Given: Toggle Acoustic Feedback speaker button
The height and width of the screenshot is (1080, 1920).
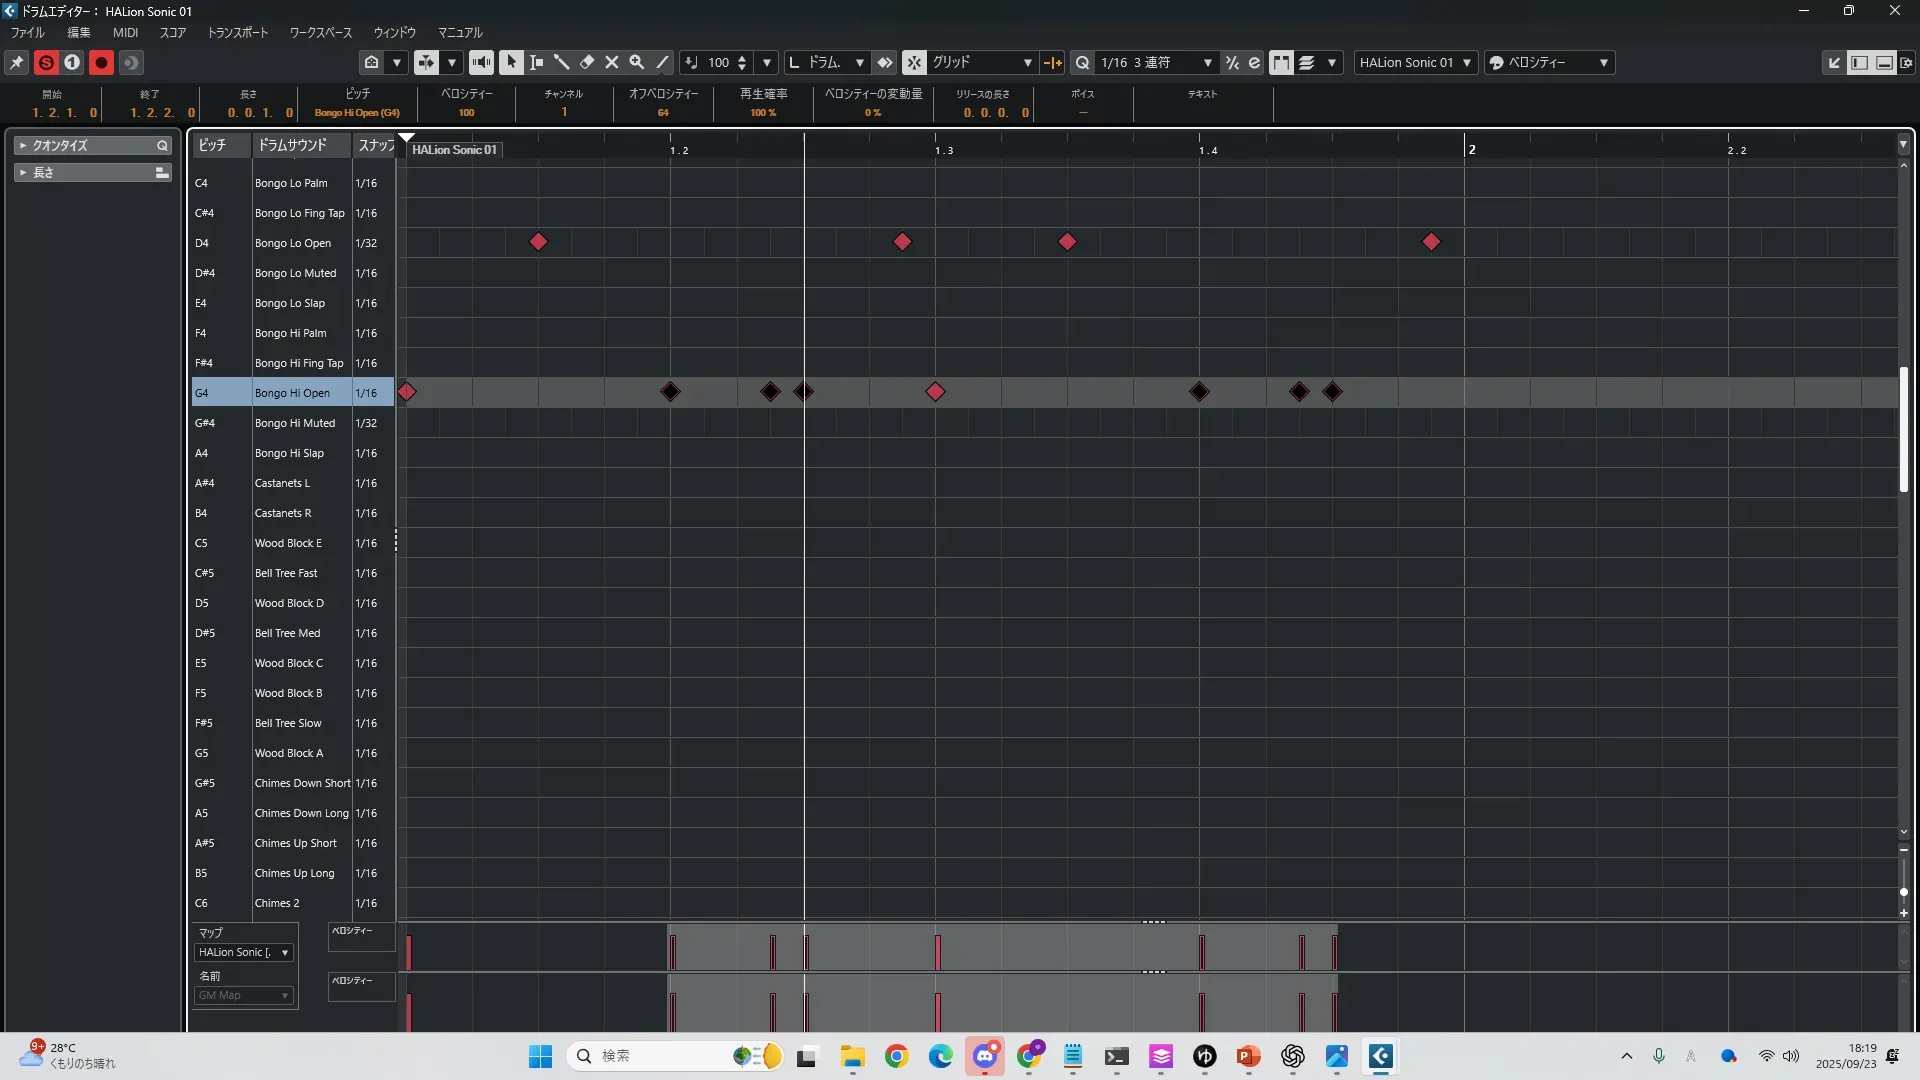Looking at the screenshot, I should (x=481, y=62).
